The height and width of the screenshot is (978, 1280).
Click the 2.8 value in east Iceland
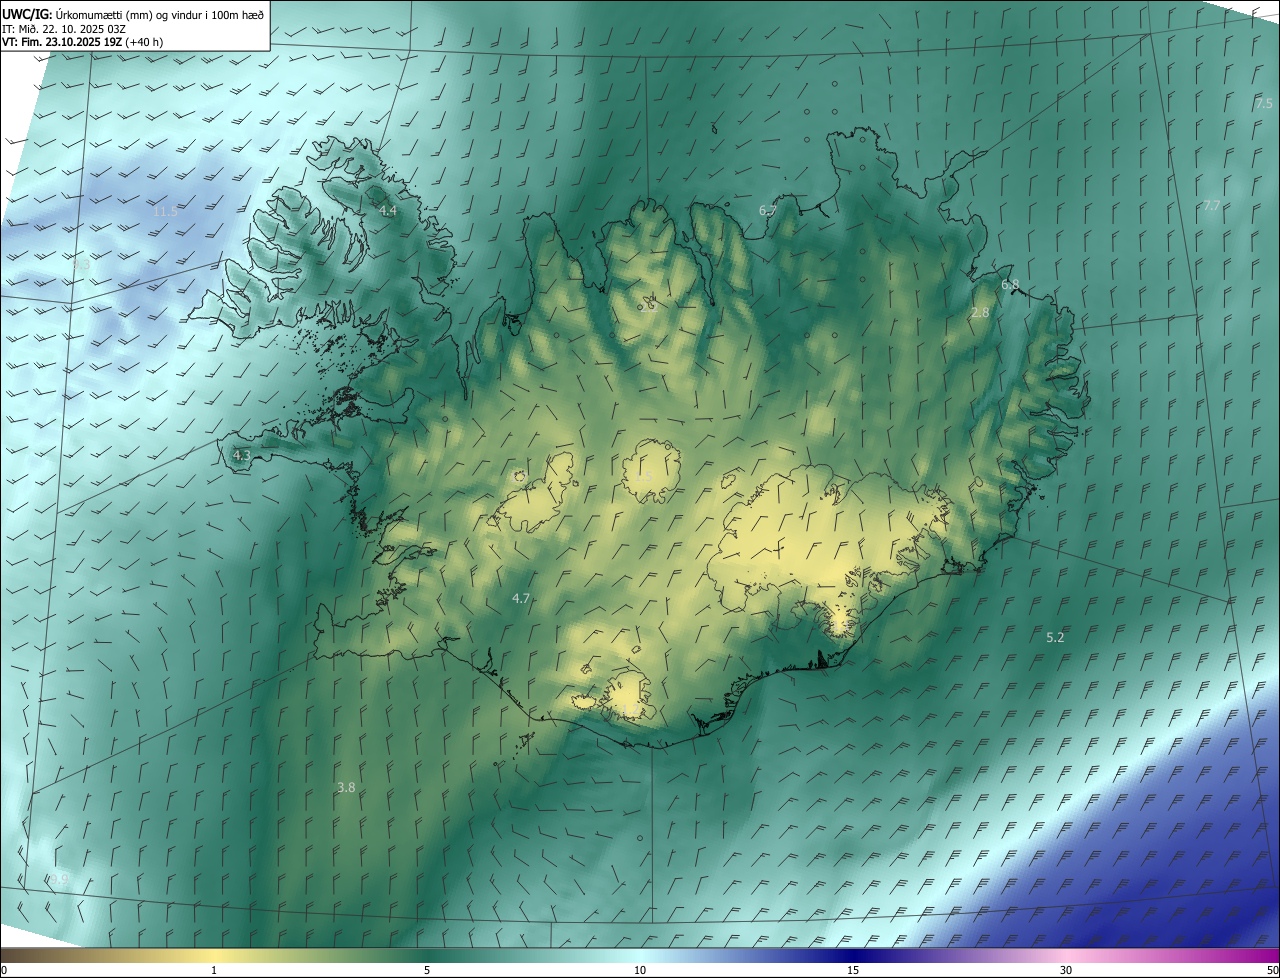click(980, 313)
